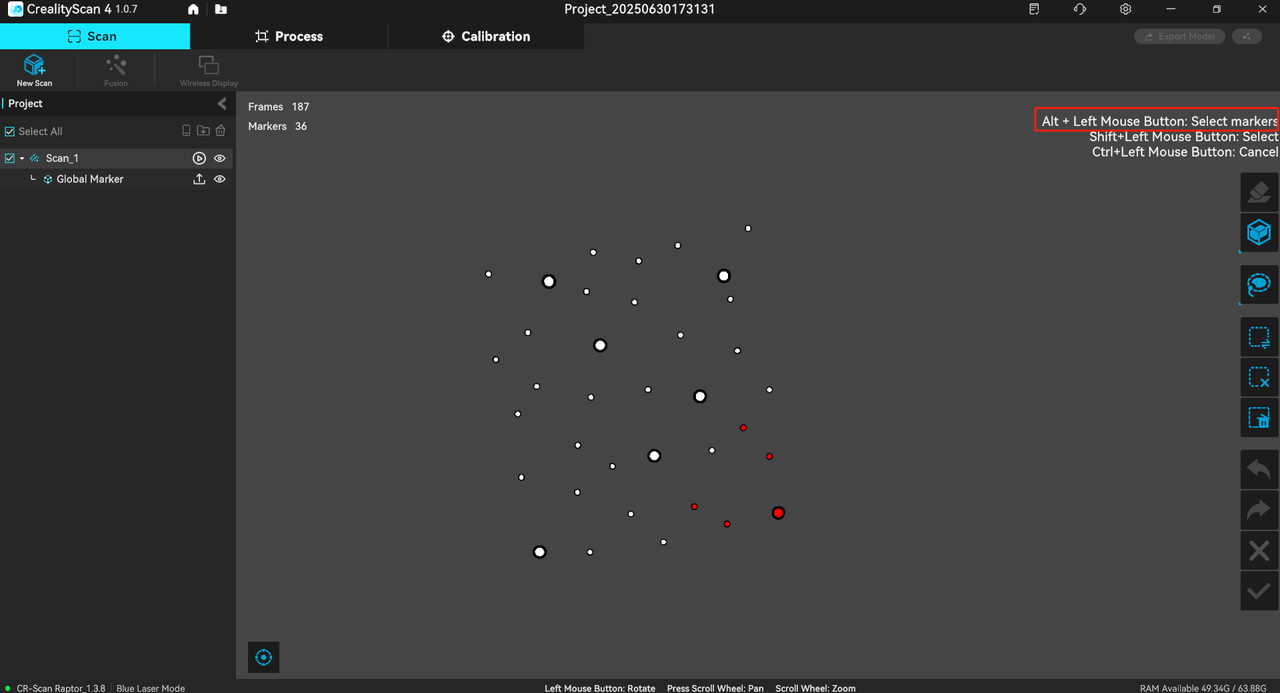Uncheck the Select All checkbox
The height and width of the screenshot is (693, 1280).
click(x=10, y=132)
